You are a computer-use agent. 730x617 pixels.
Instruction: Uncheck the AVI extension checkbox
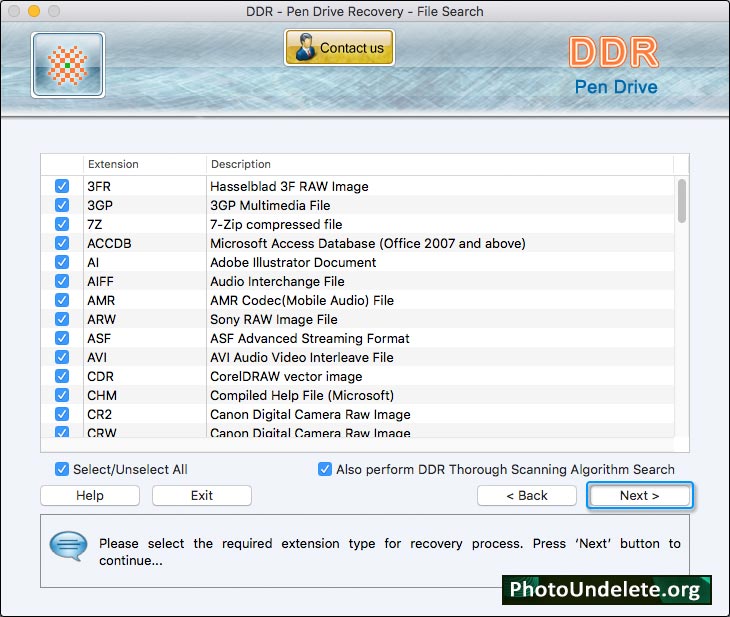[62, 357]
